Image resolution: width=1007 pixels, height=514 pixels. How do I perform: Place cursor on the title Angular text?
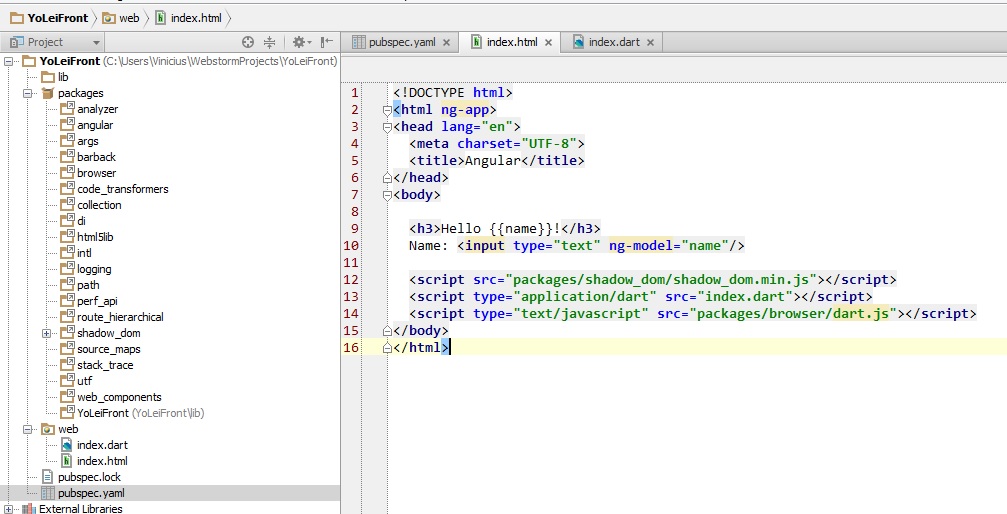coord(492,161)
